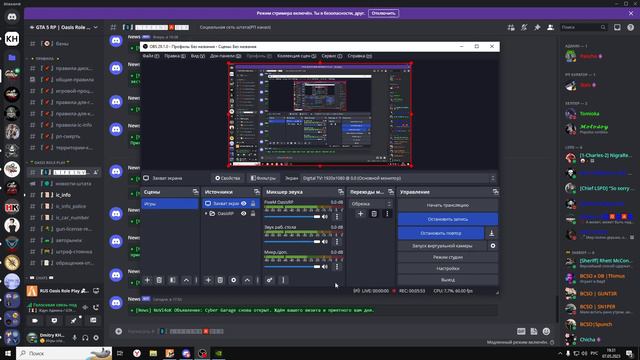Open the OBS Вид menu
The width and height of the screenshot is (640, 360).
pyautogui.click(x=198, y=56)
